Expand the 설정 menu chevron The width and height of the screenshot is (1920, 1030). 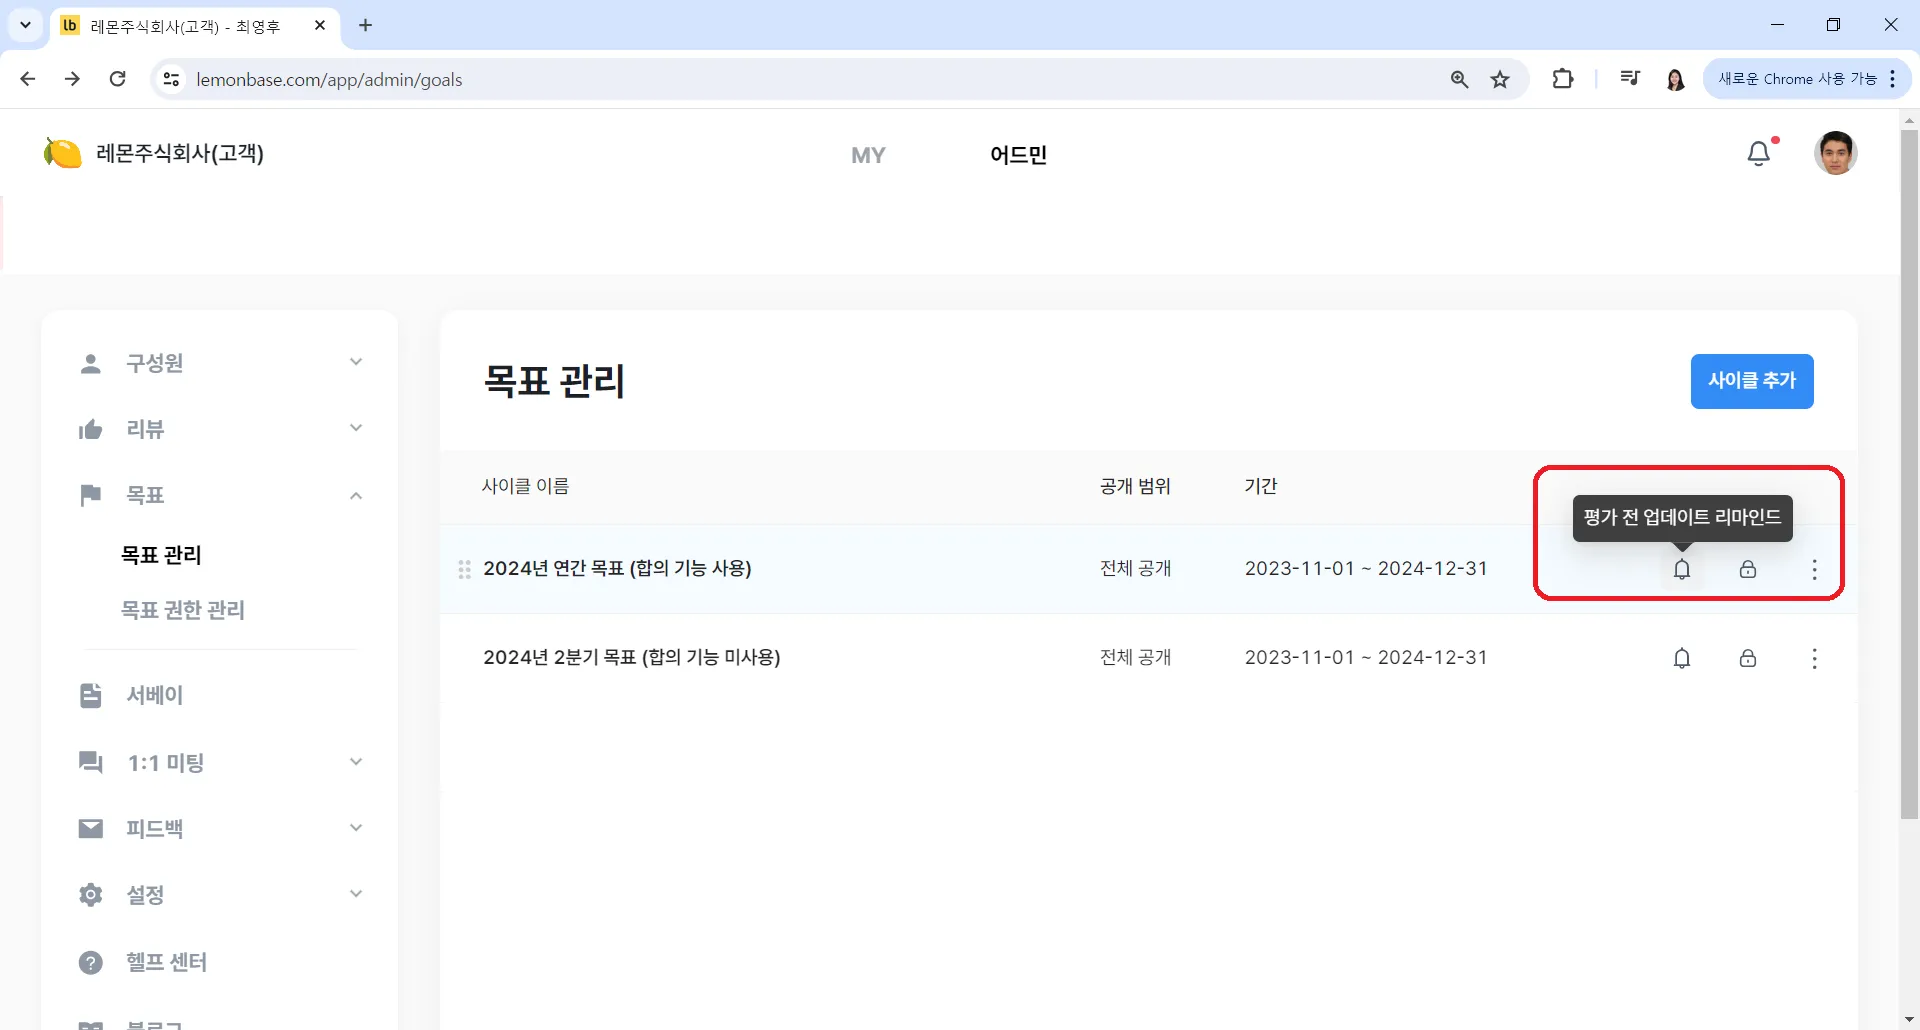356,894
